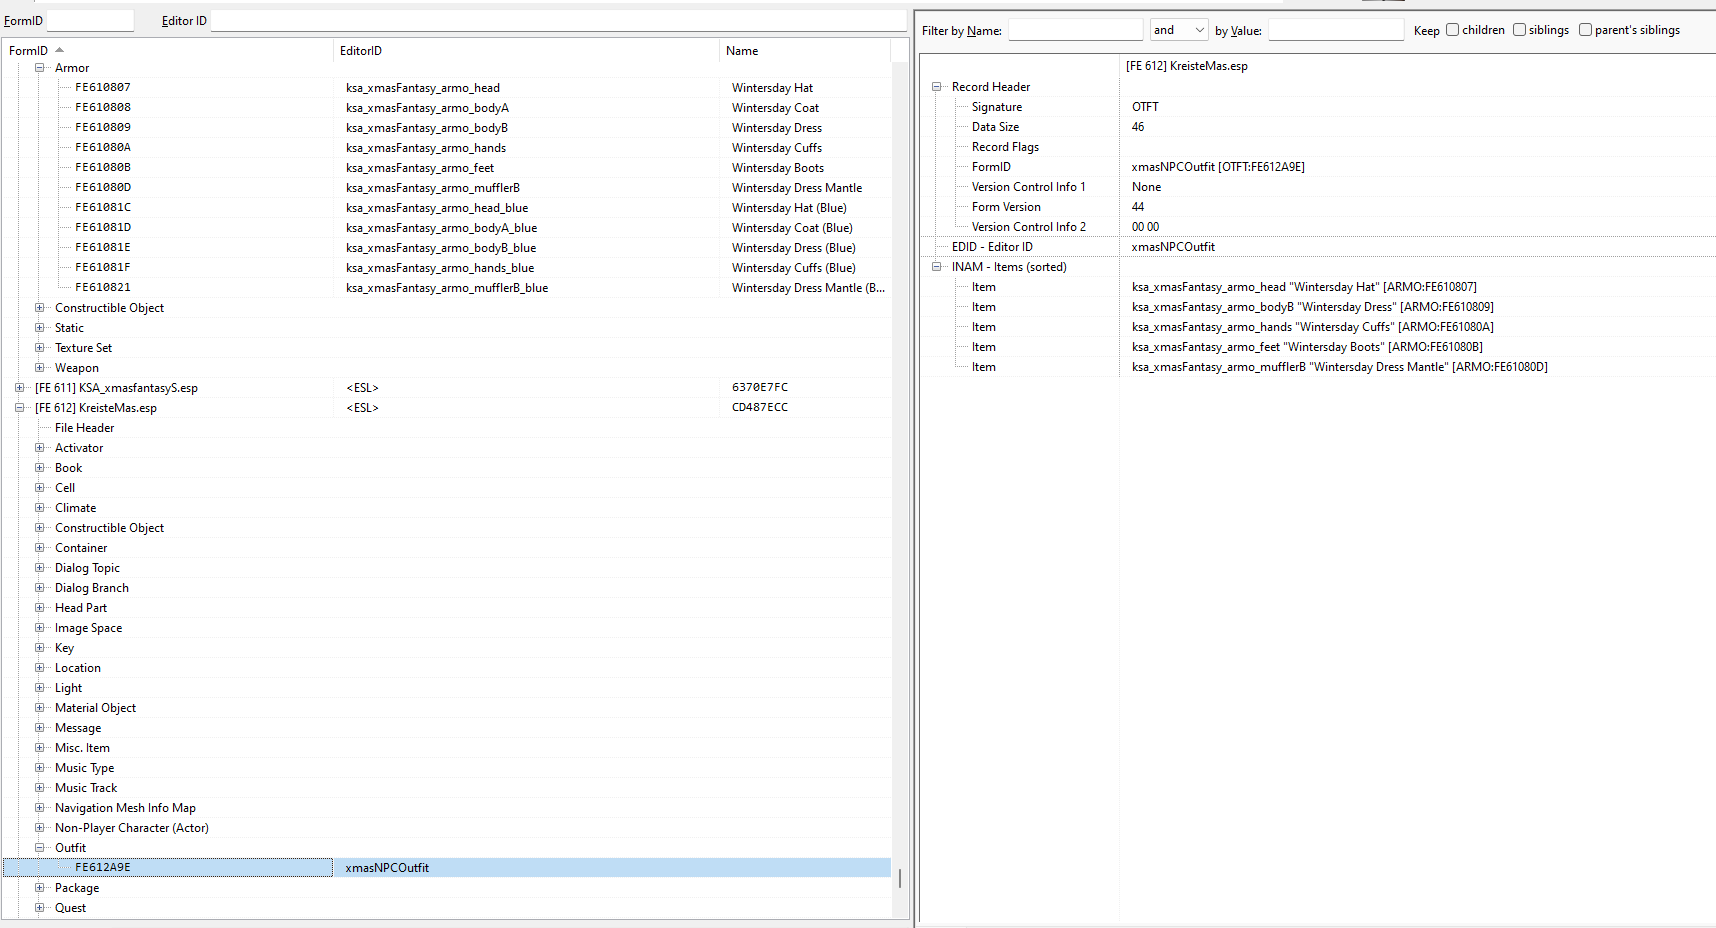Select the Item row for Wintersday Boots
The width and height of the screenshot is (1716, 928).
1318,347
